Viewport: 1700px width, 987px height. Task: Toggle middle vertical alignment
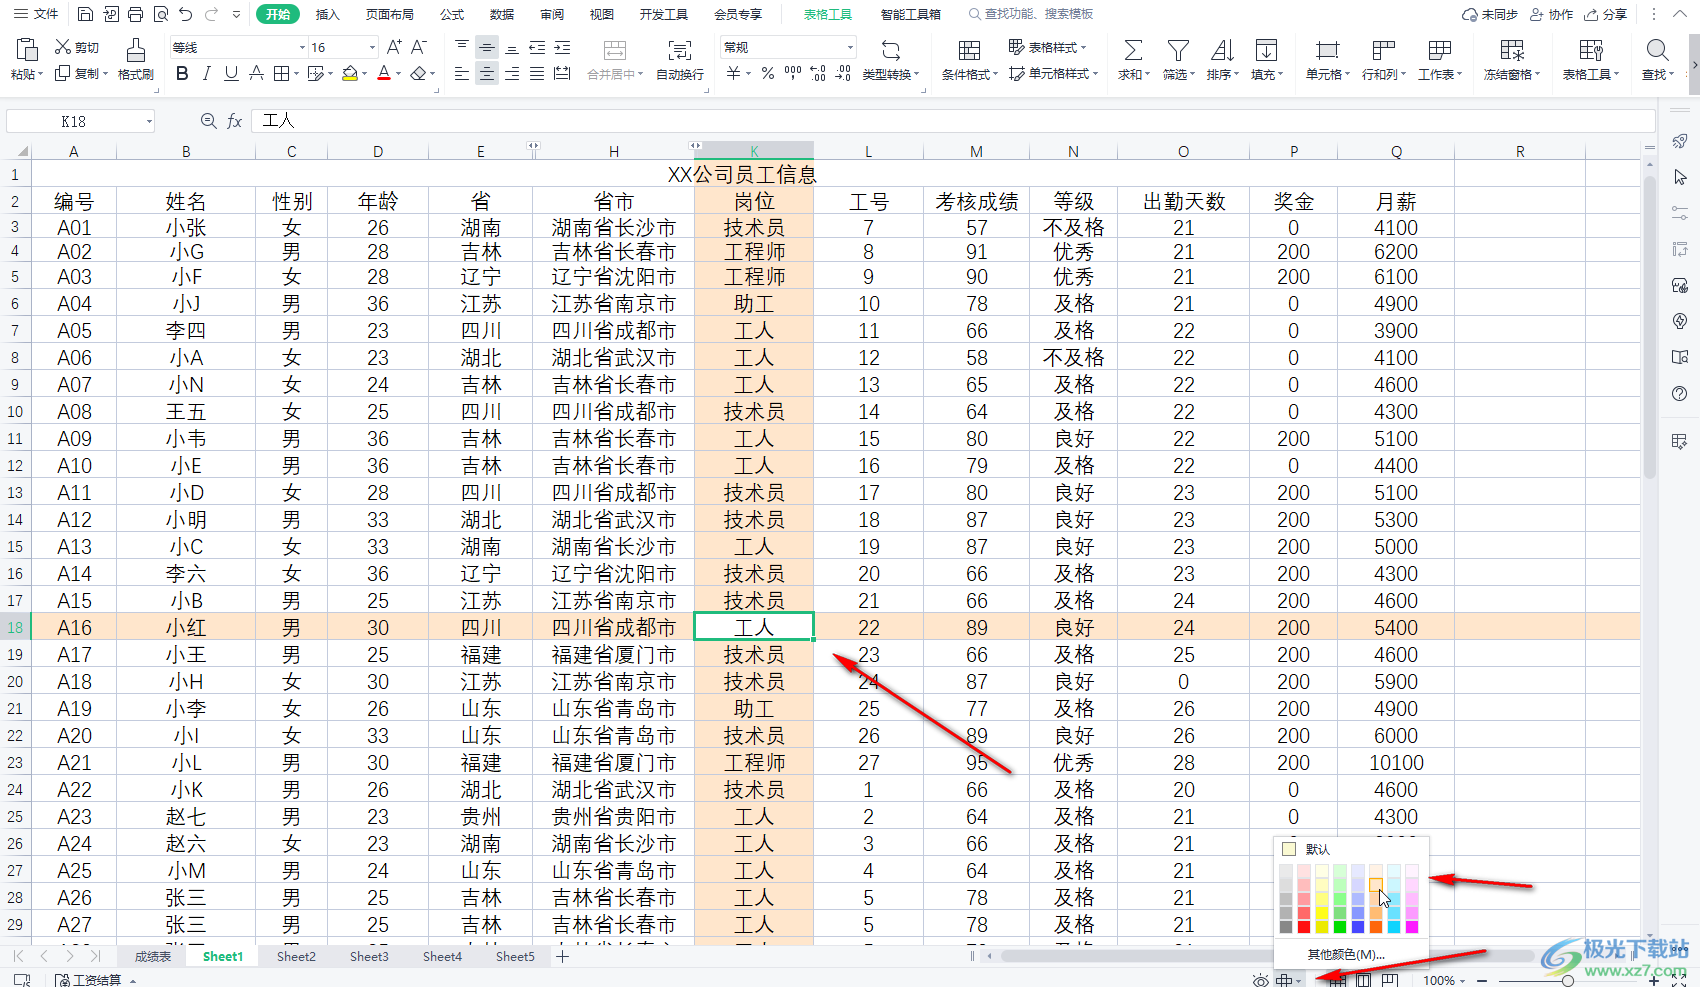point(487,47)
